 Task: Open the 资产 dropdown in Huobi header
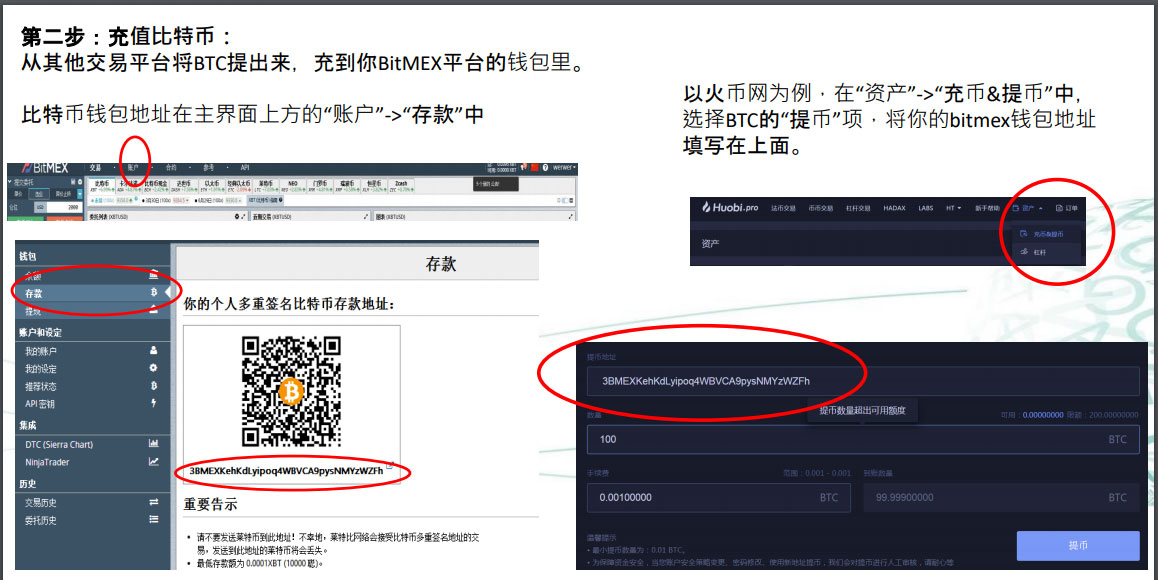click(1030, 208)
